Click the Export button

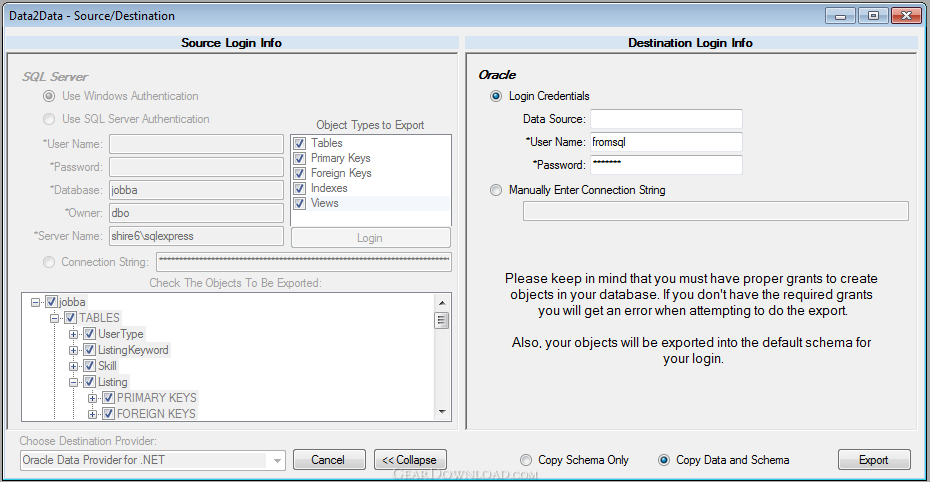tap(874, 460)
